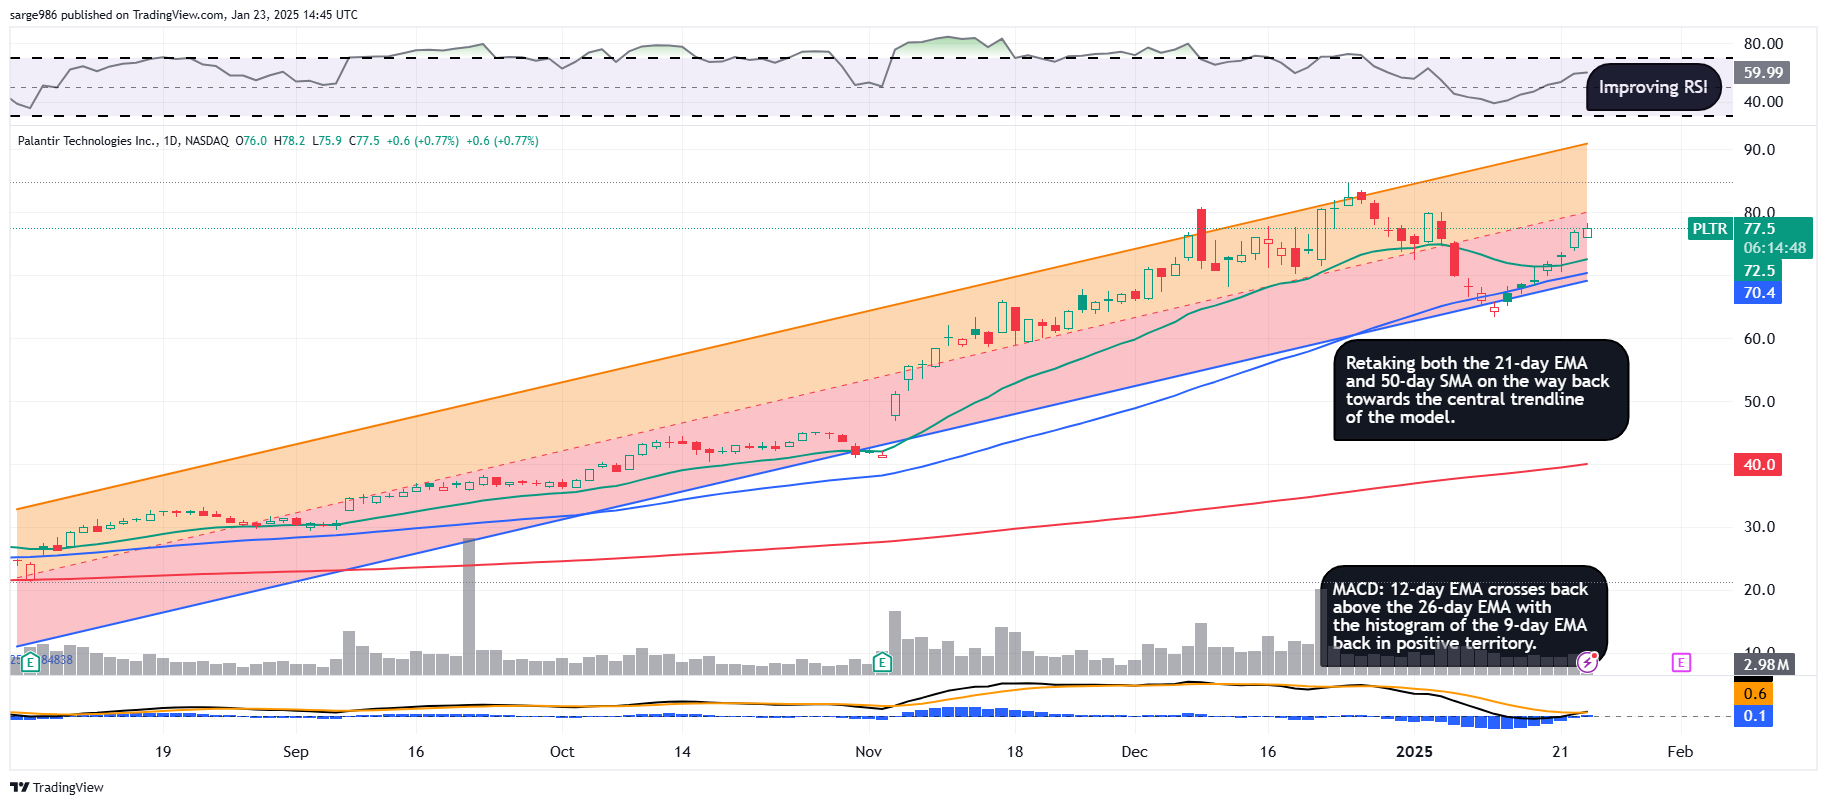The height and width of the screenshot is (805, 1827).
Task: Select the 'Retaking both the 21-day EMA' note
Action: pos(1479,390)
